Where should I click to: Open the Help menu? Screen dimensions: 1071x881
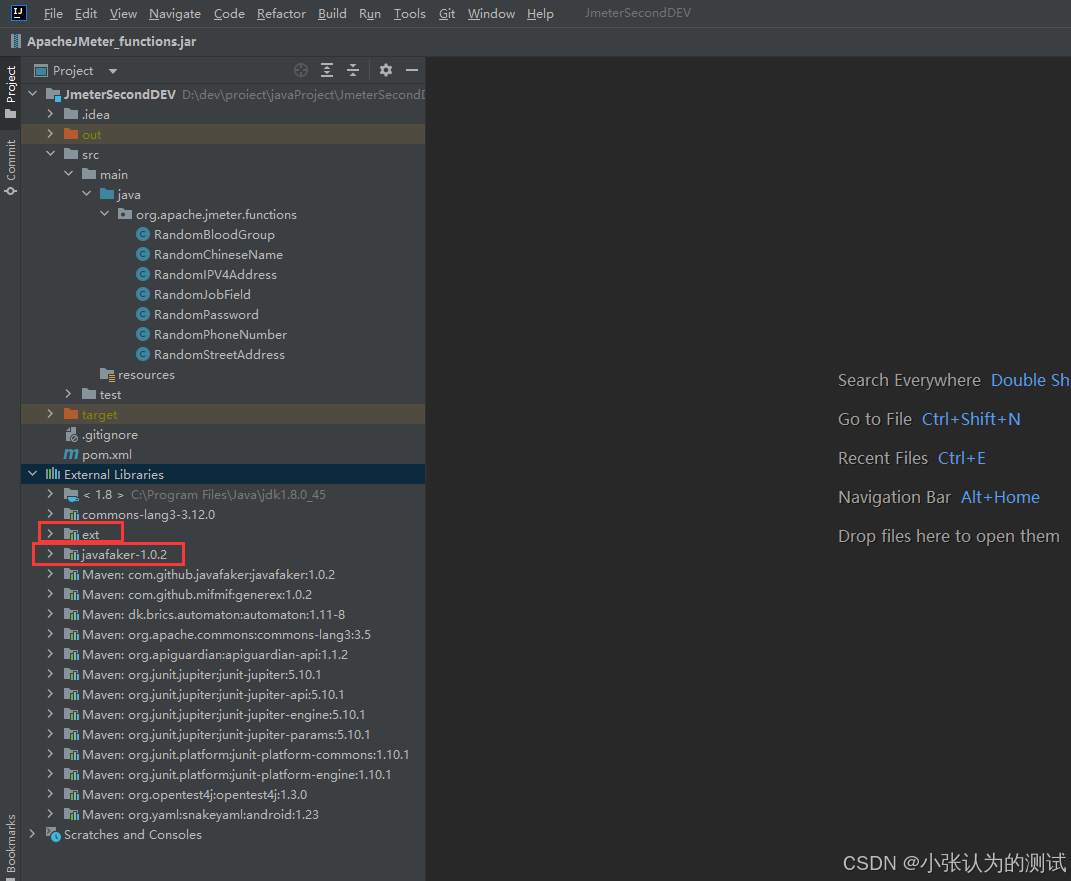tap(540, 14)
